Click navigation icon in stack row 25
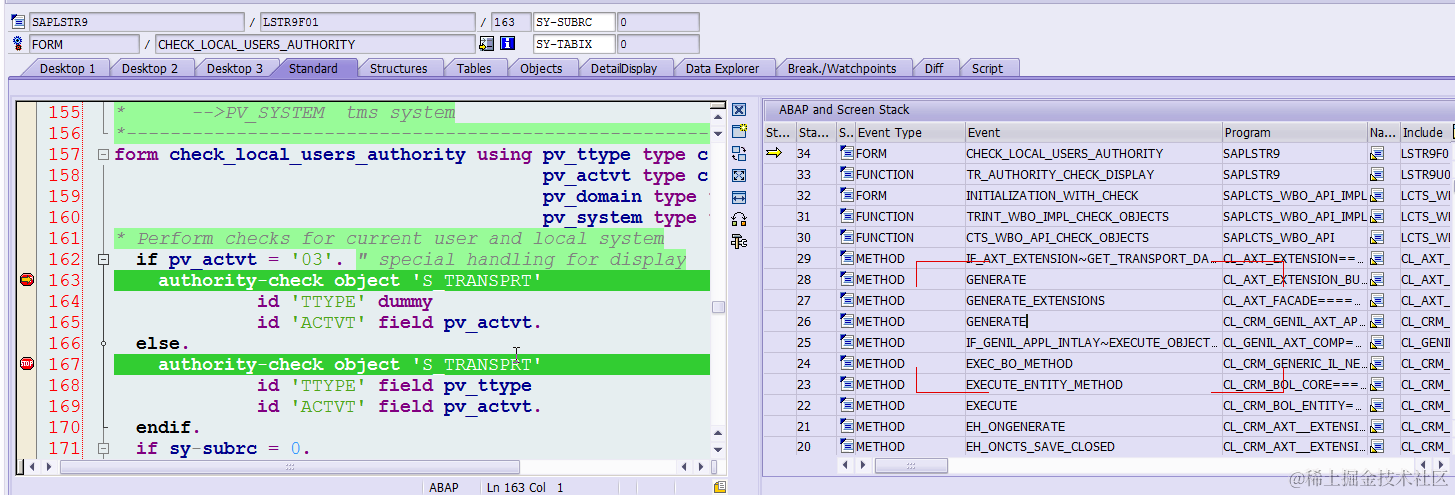 [x=1377, y=342]
